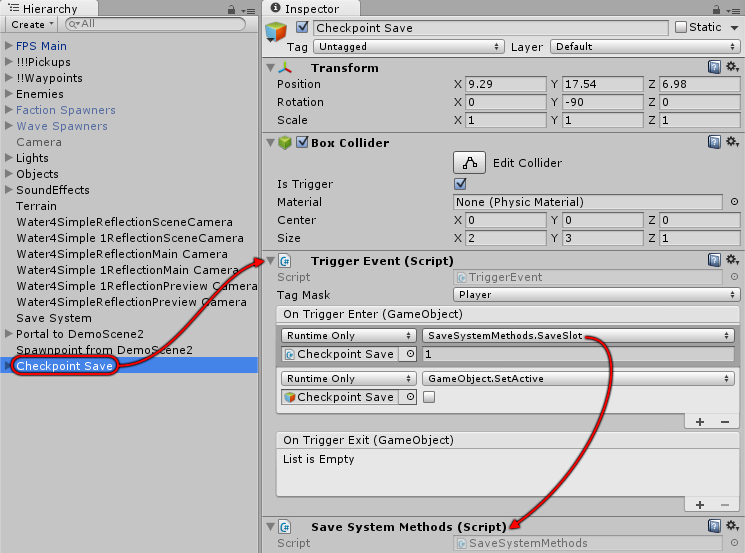745x553 pixels.
Task: Open Physic Material object picker circle
Action: point(734,202)
